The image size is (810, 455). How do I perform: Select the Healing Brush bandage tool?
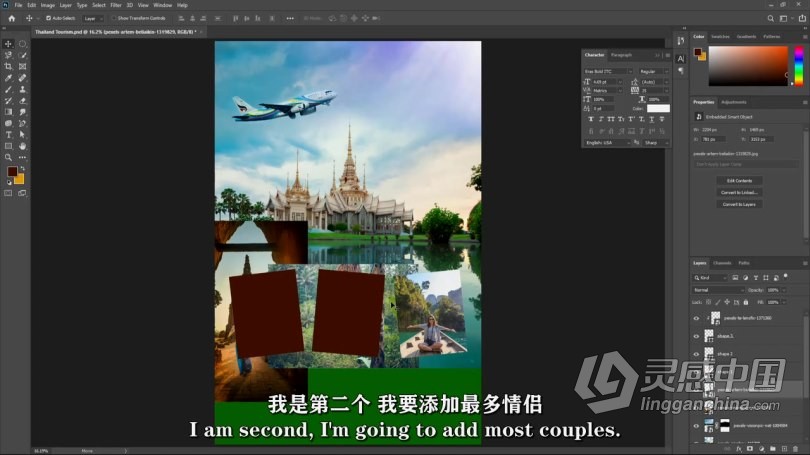pyautogui.click(x=23, y=78)
